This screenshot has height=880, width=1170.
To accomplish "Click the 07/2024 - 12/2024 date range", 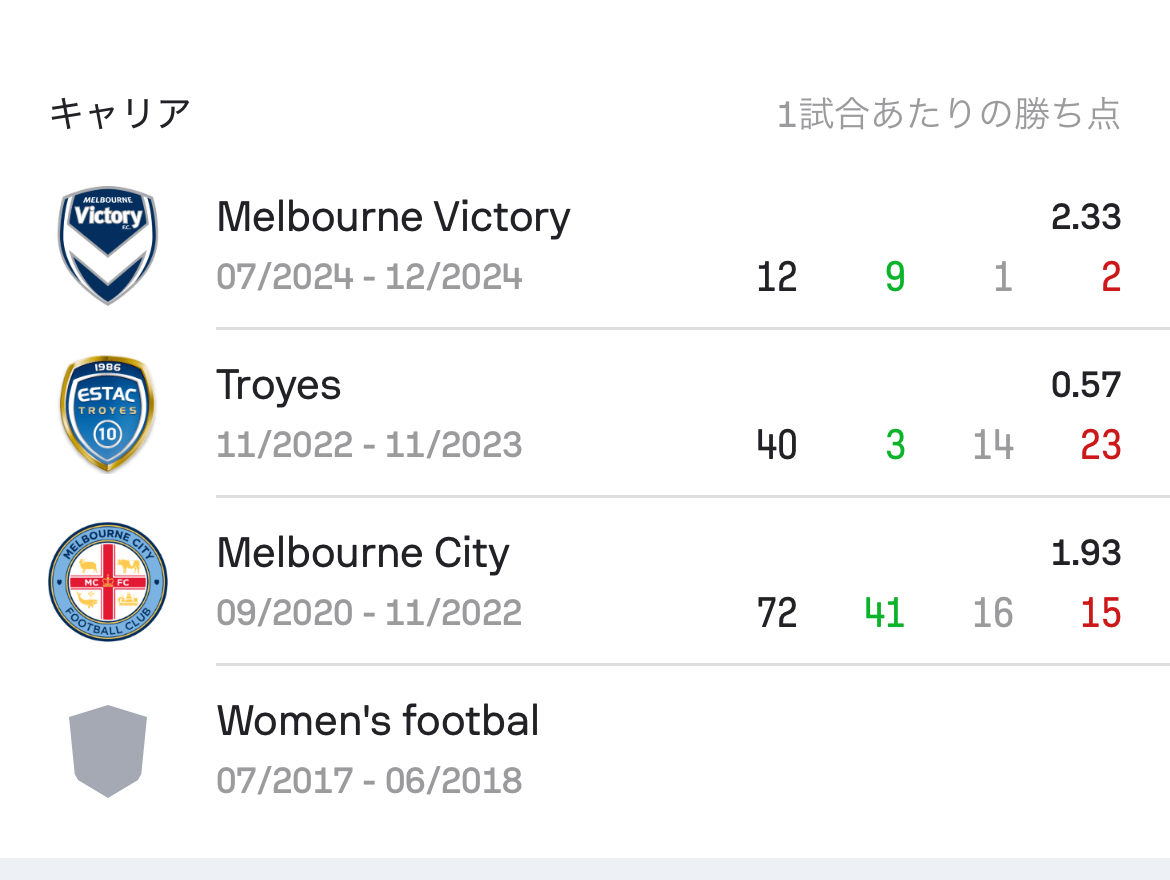I will tap(369, 277).
